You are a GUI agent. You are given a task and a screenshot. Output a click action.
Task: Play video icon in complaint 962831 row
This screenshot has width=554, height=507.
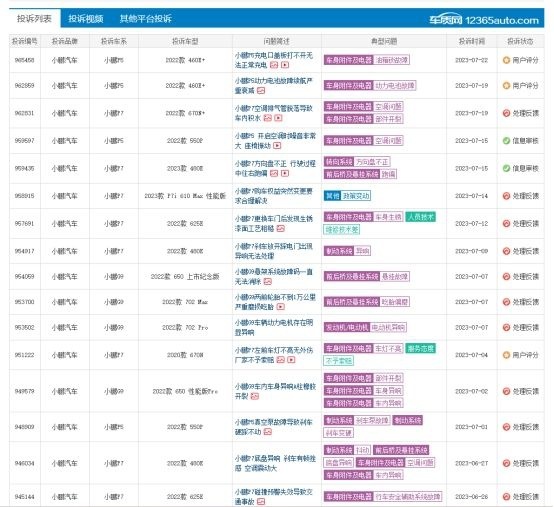coord(278,118)
